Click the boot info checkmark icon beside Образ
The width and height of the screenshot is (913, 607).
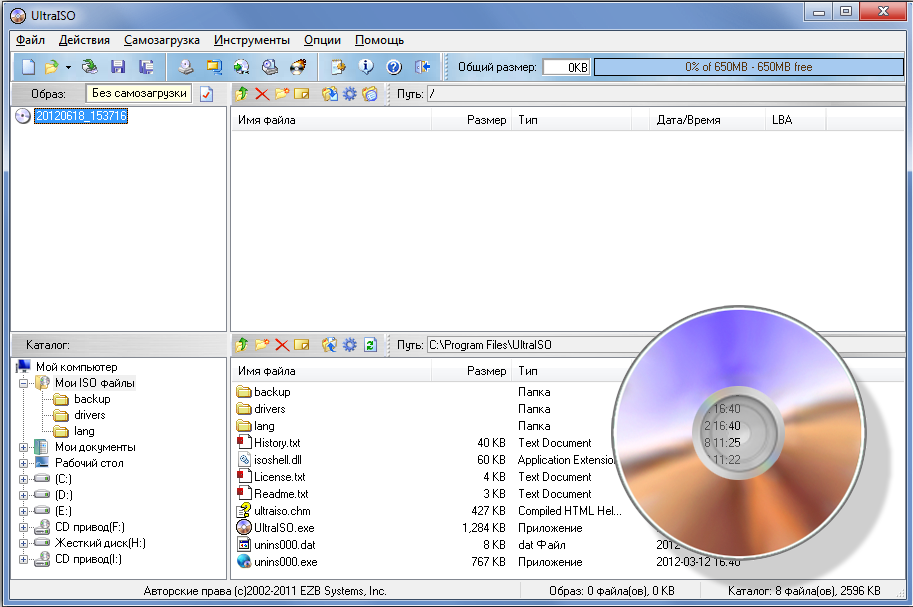click(x=206, y=94)
